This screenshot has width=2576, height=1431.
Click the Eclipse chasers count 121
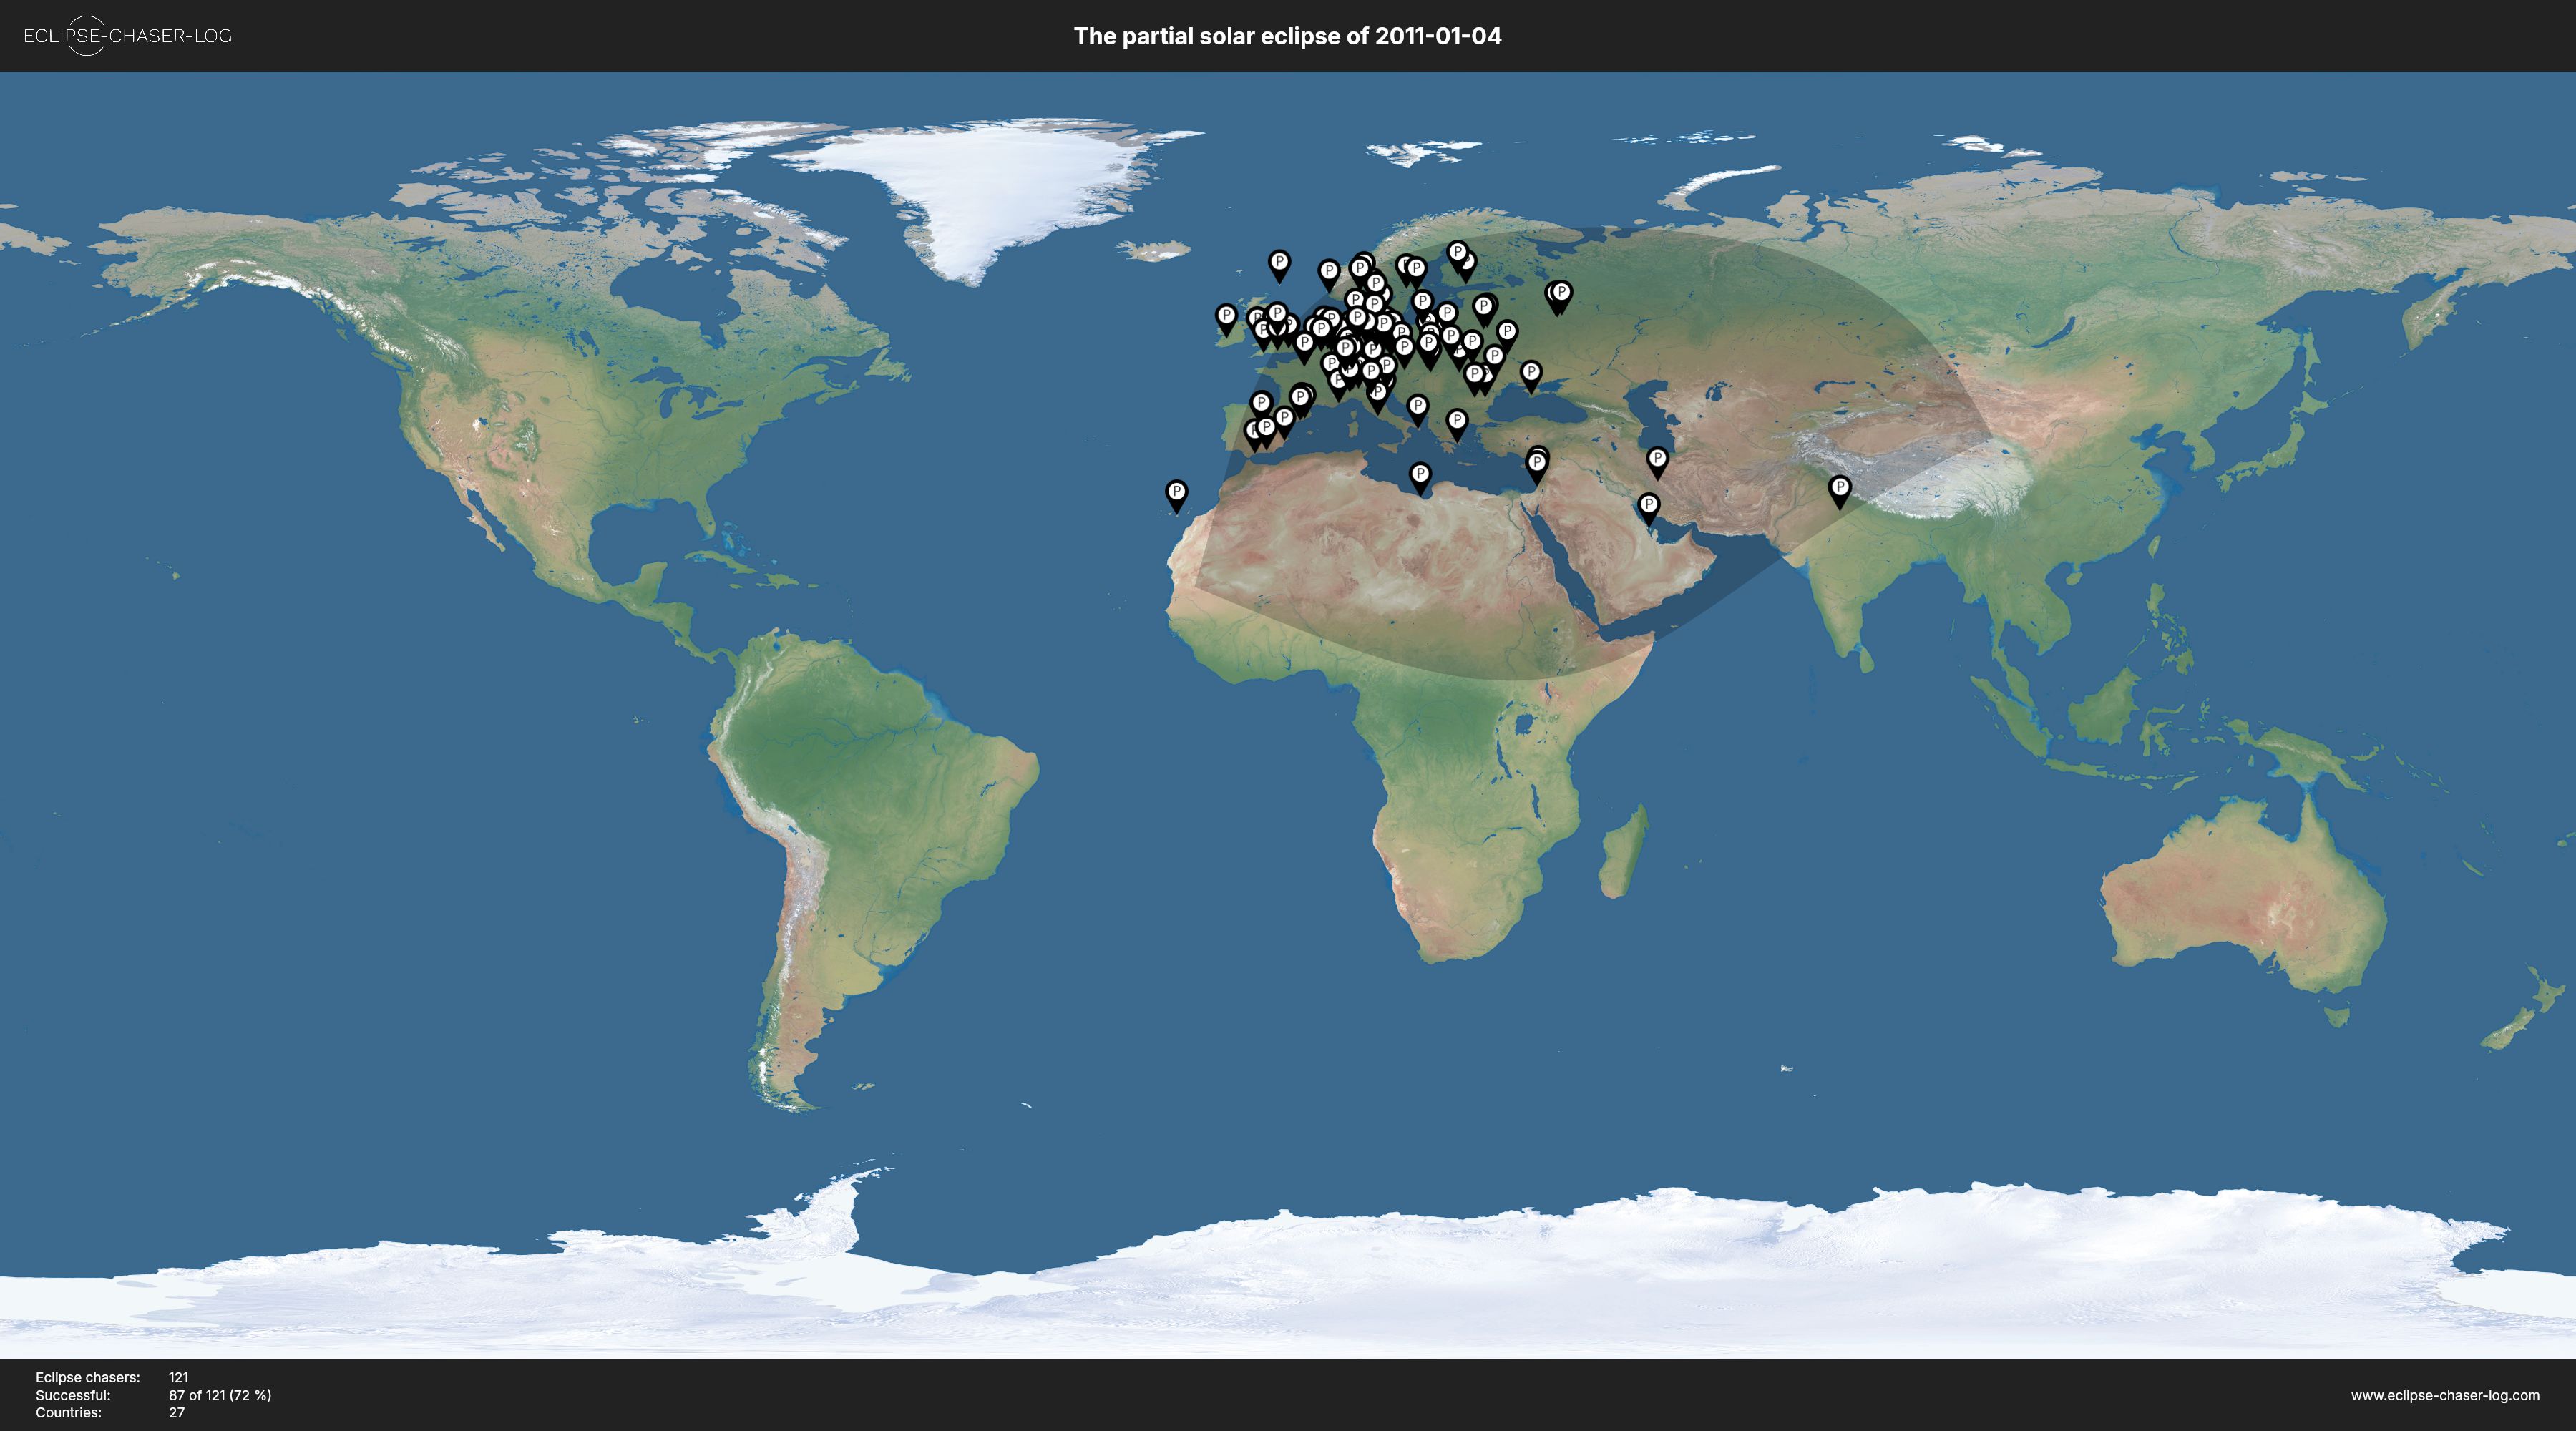[x=178, y=1377]
